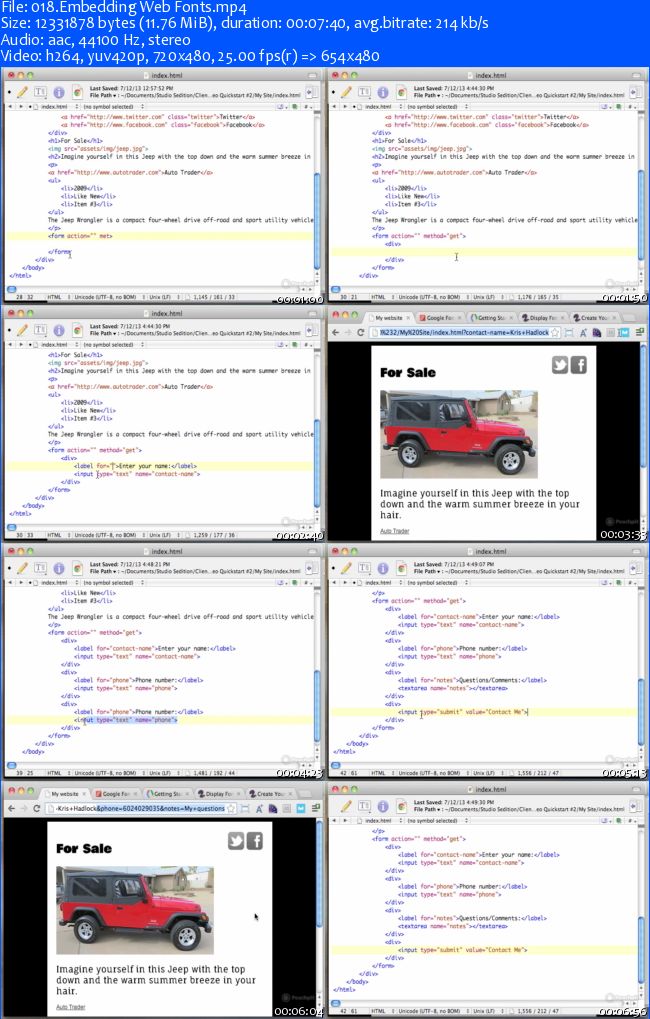The height and width of the screenshot is (1019, 650).
Task: Click info icon in frame stamped 00:01:50
Action: [383, 92]
